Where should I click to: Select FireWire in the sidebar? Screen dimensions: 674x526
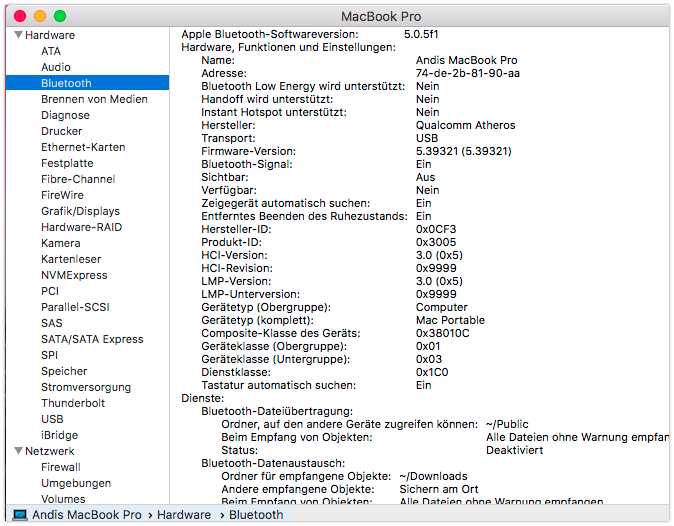62,195
